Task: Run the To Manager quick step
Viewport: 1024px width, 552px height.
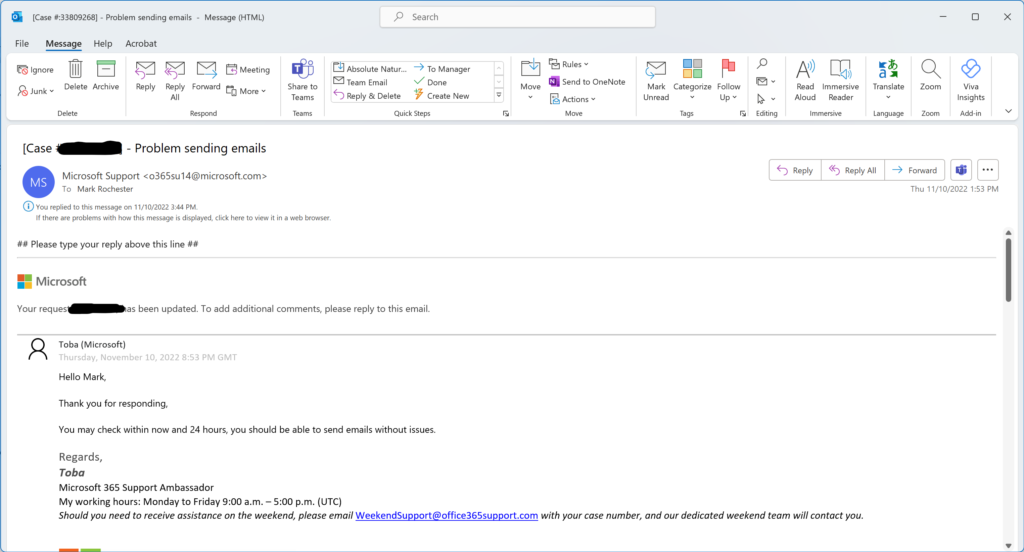Action: [x=442, y=69]
